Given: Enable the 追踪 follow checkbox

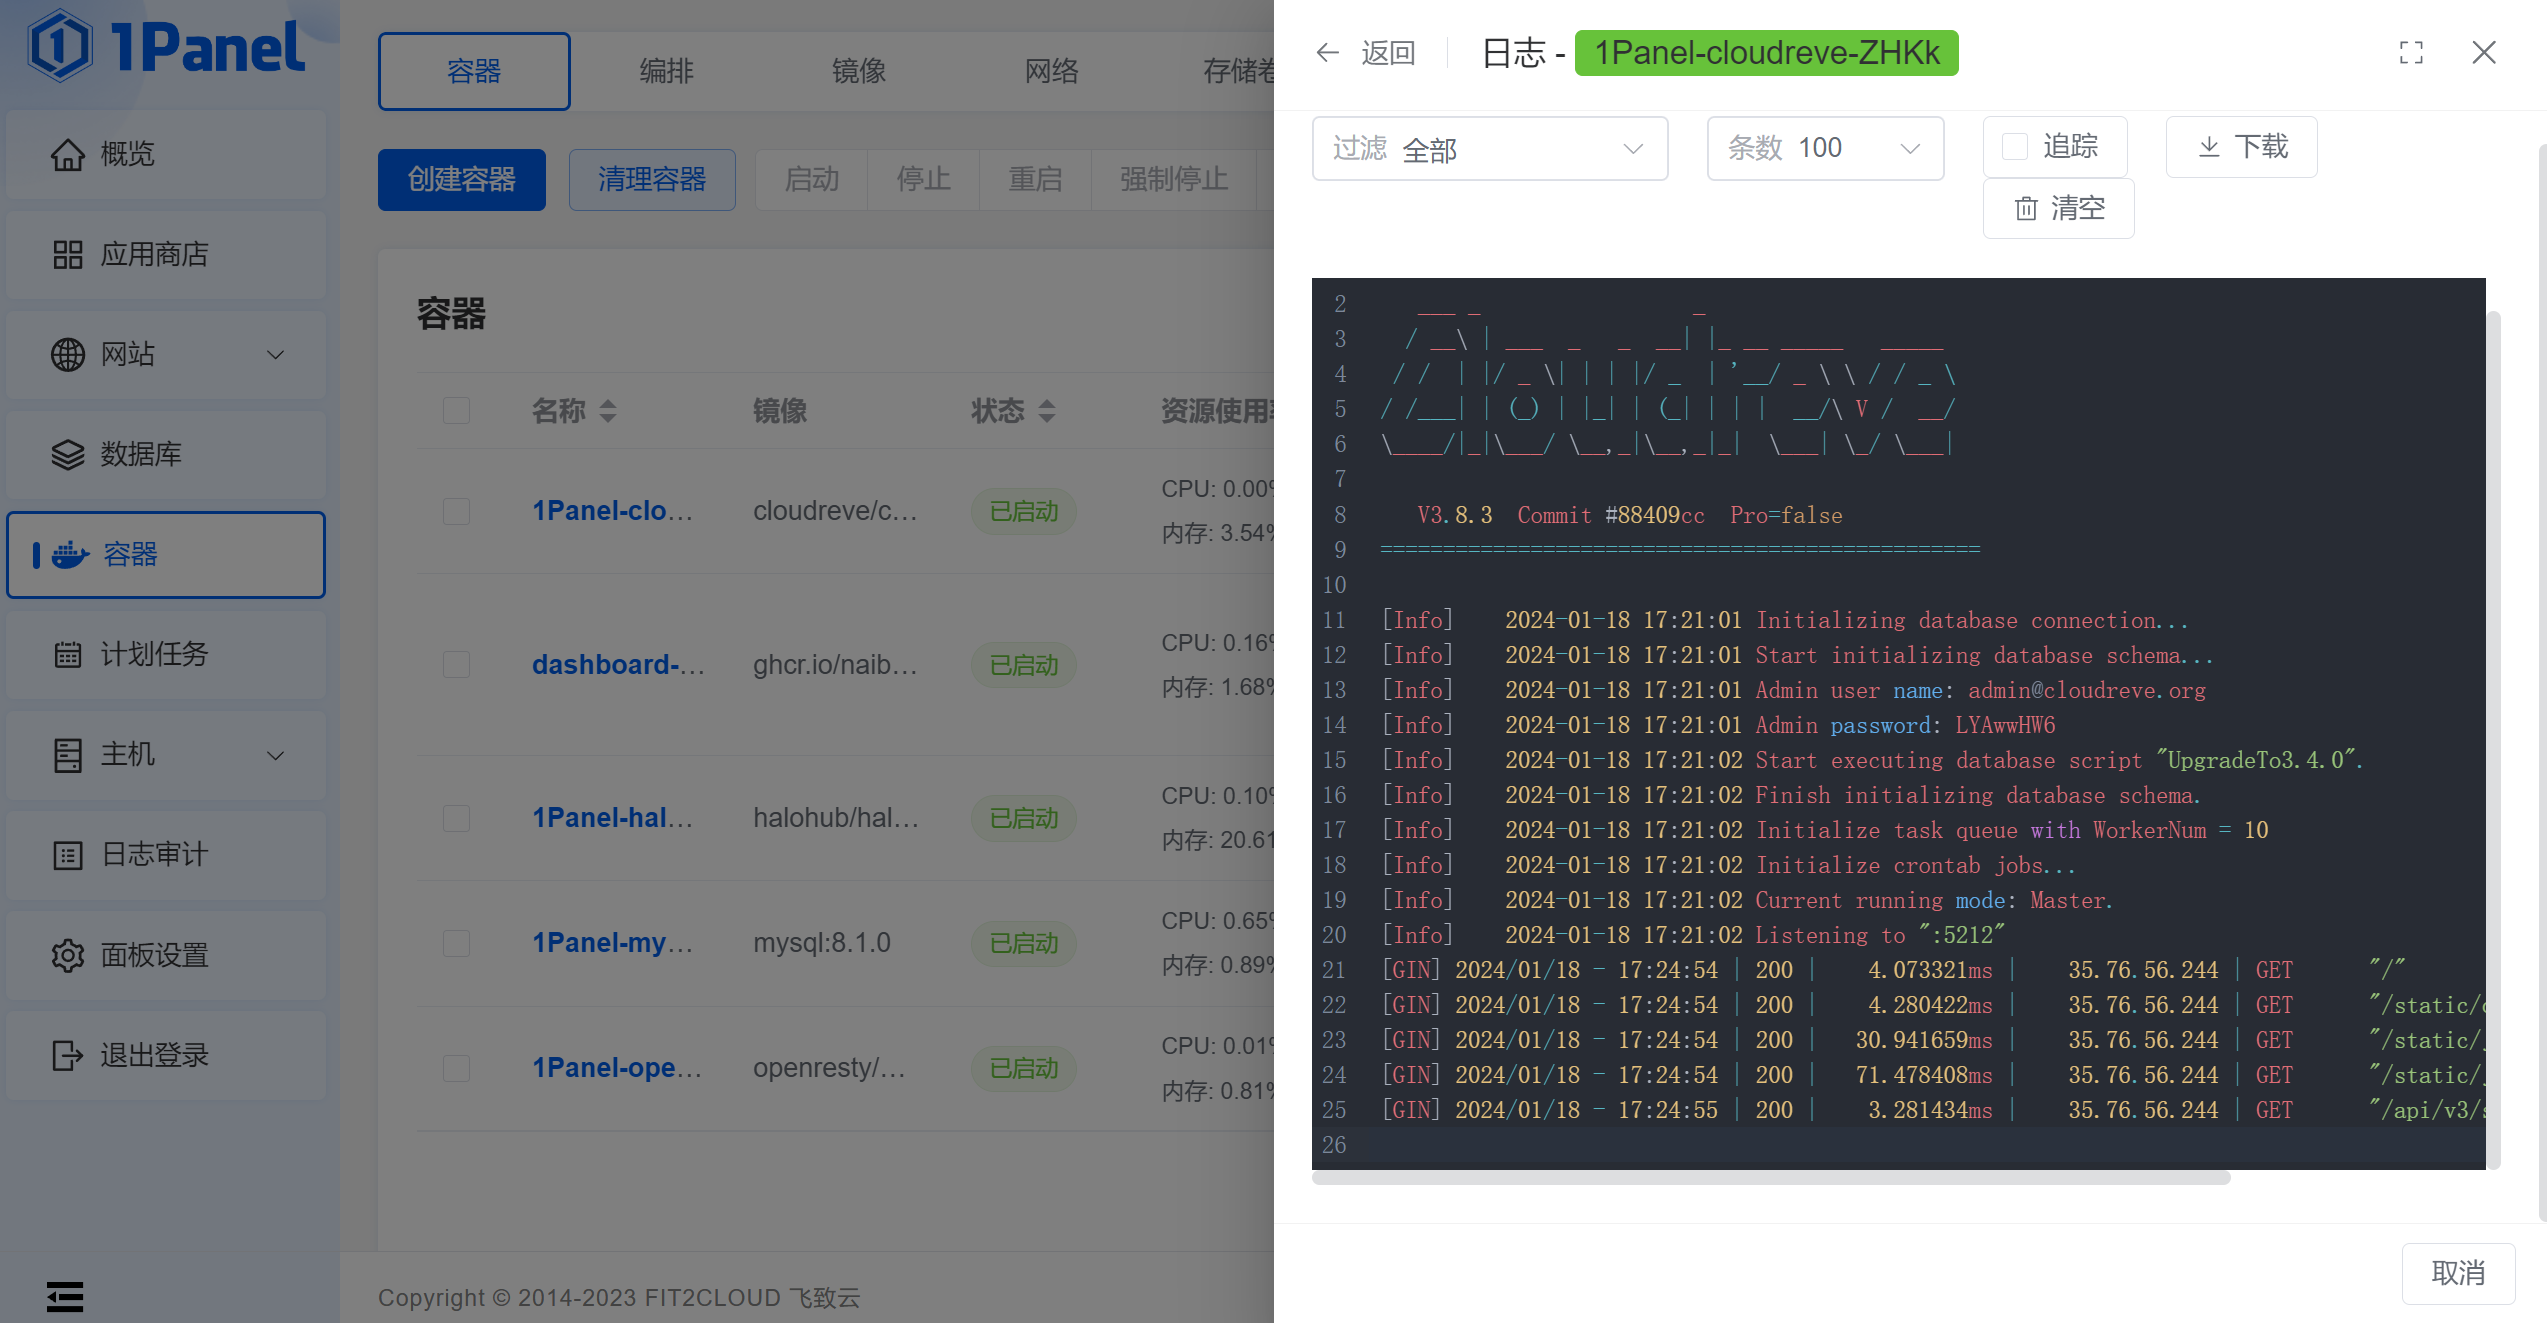Looking at the screenshot, I should (x=2015, y=147).
